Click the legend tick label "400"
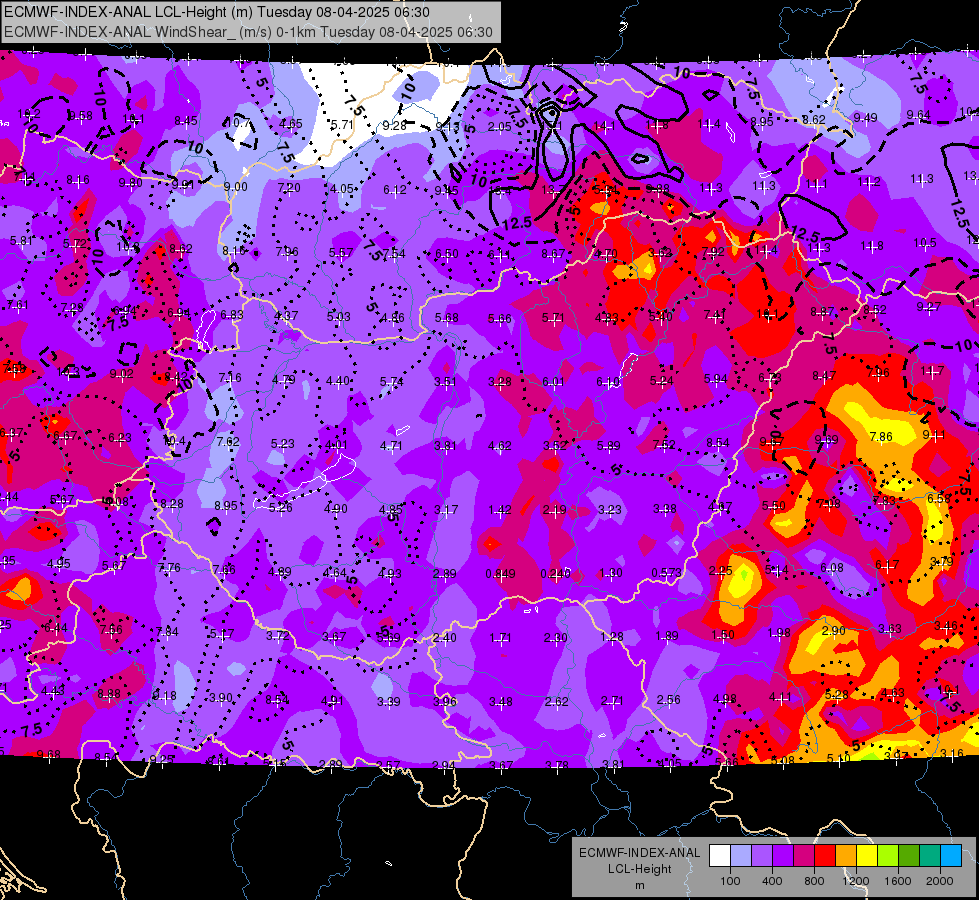Image resolution: width=979 pixels, height=900 pixels. click(772, 881)
